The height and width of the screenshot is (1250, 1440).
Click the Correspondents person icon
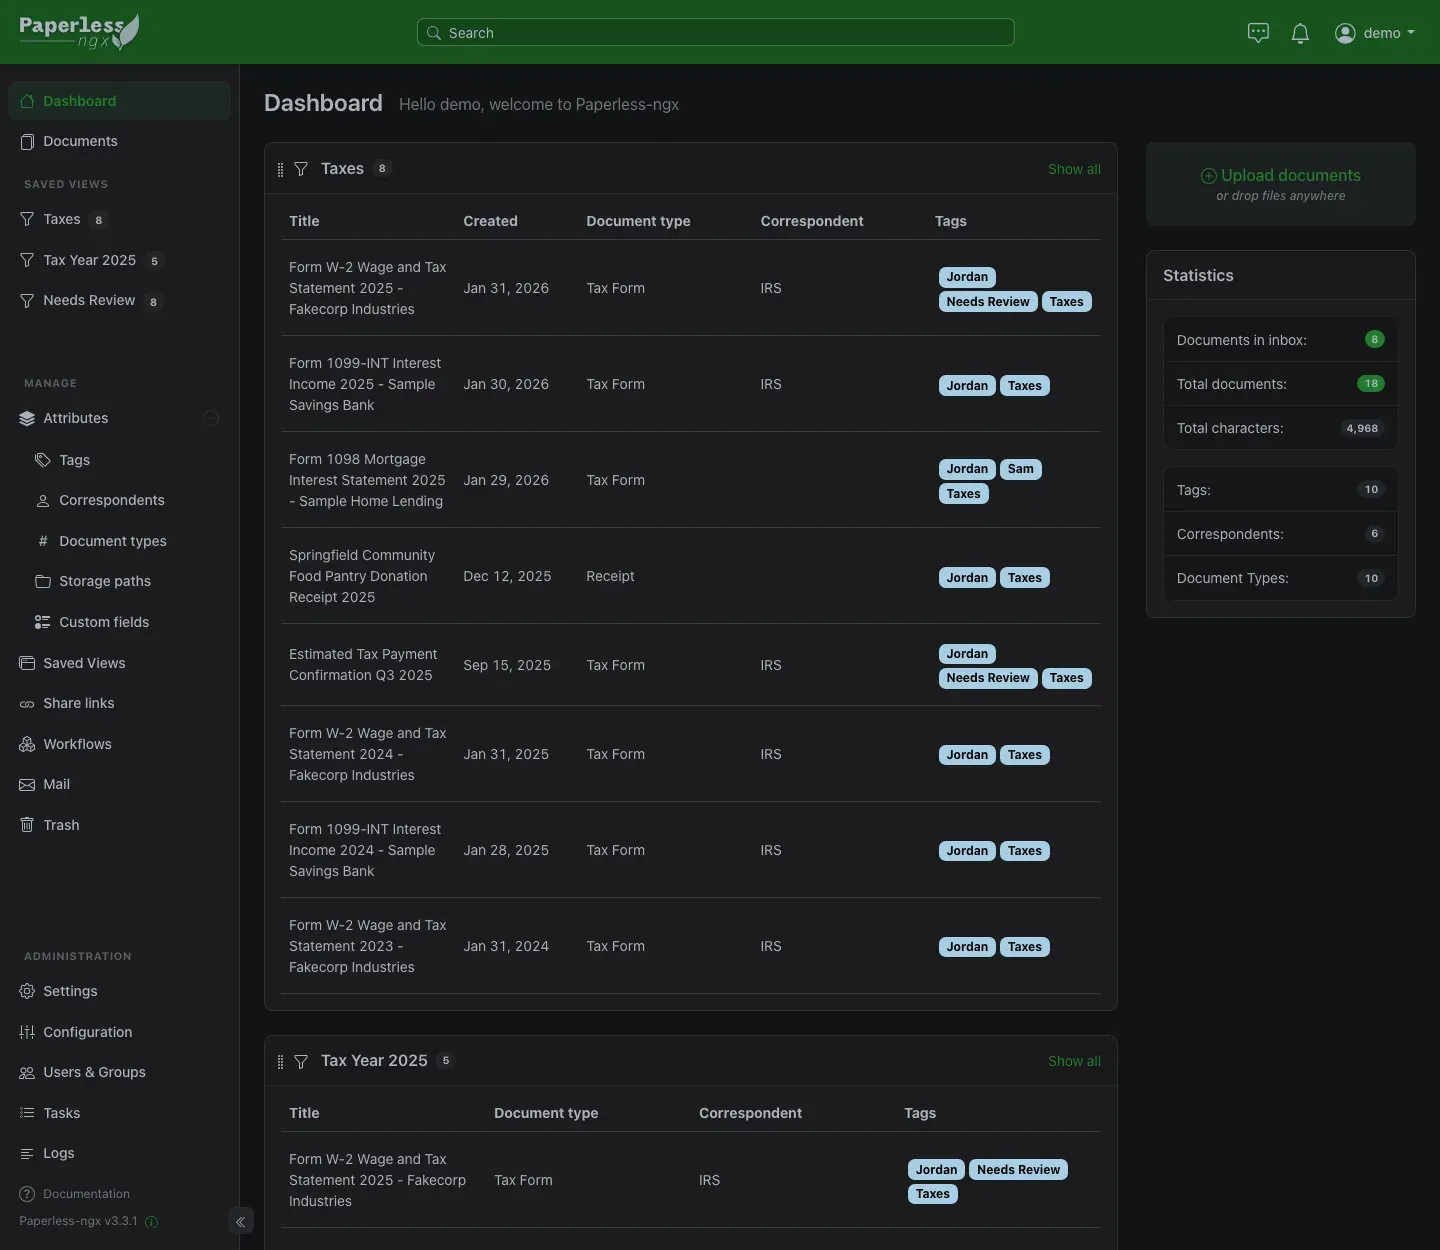click(x=43, y=500)
